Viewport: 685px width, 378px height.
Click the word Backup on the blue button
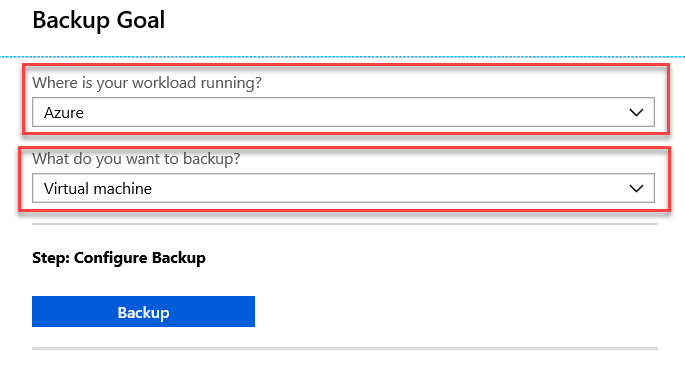pos(143,312)
